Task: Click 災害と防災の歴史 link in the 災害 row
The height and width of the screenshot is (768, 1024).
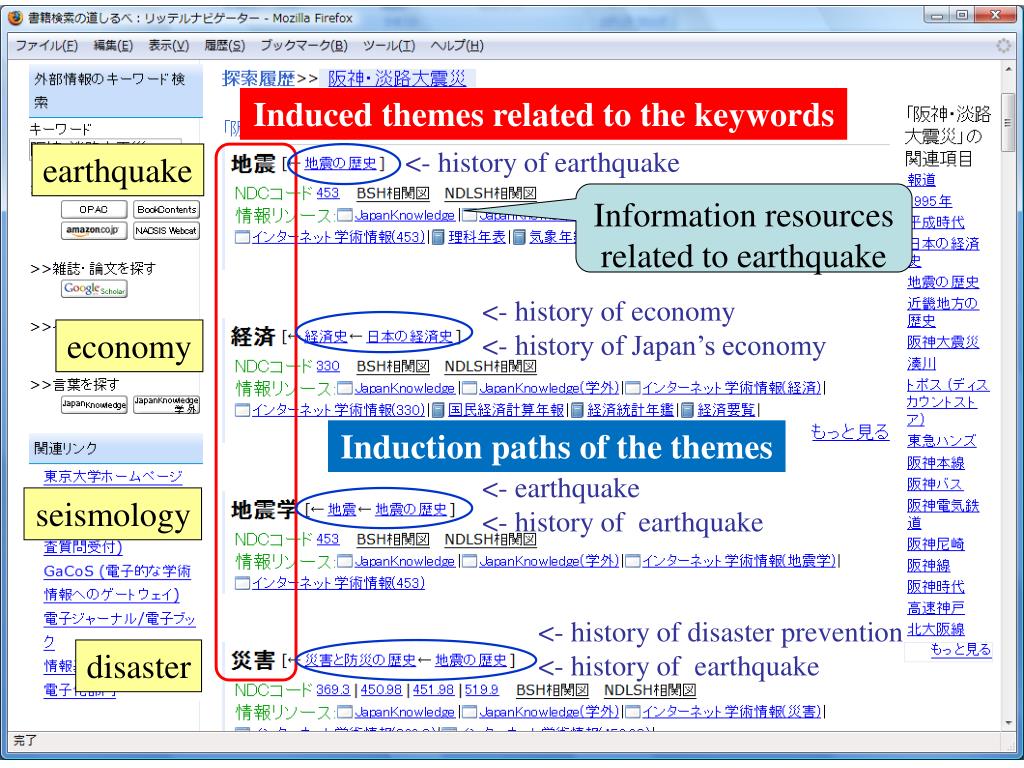Action: click(360, 660)
